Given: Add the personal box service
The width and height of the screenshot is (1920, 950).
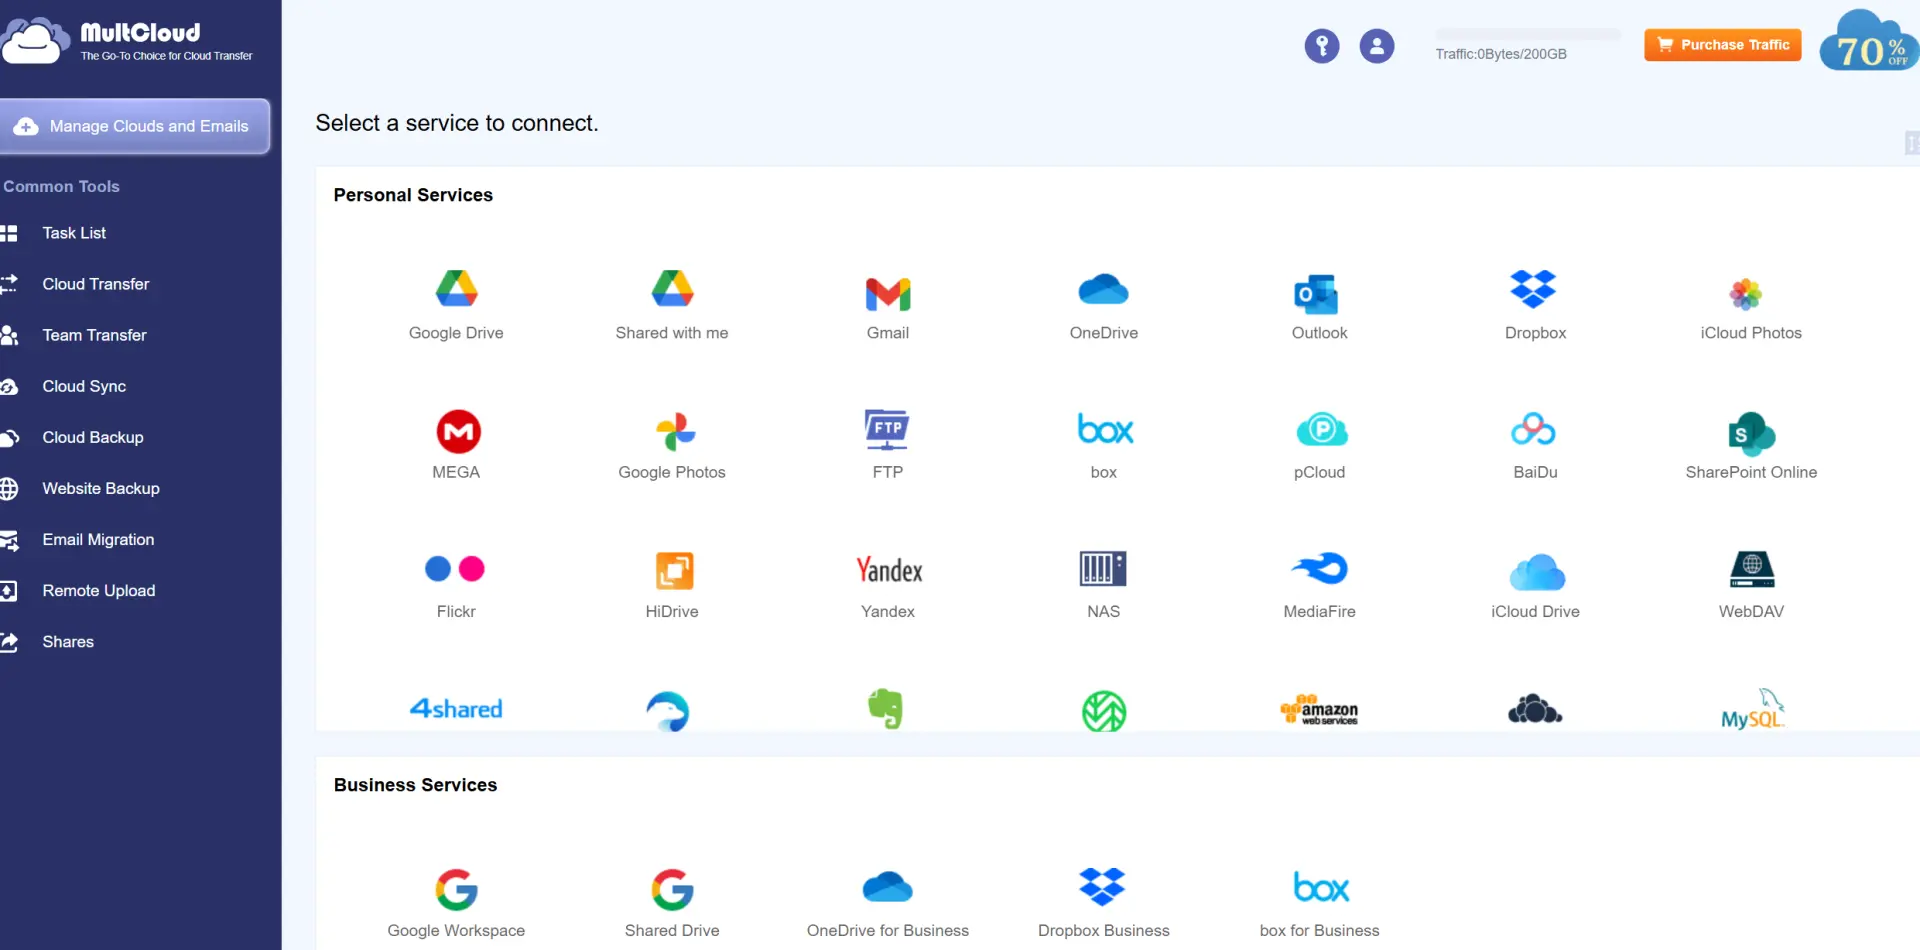Looking at the screenshot, I should pyautogui.click(x=1104, y=445).
